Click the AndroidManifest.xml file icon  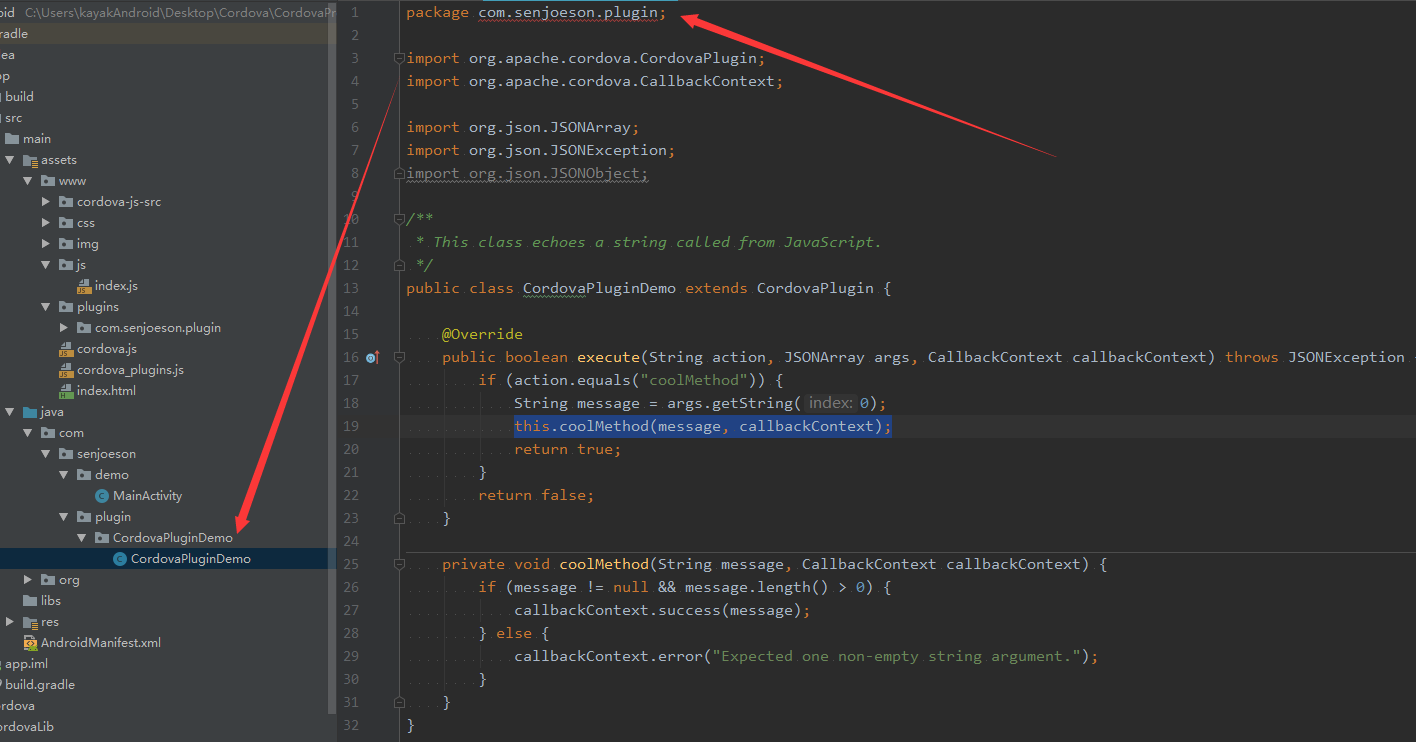pos(30,643)
